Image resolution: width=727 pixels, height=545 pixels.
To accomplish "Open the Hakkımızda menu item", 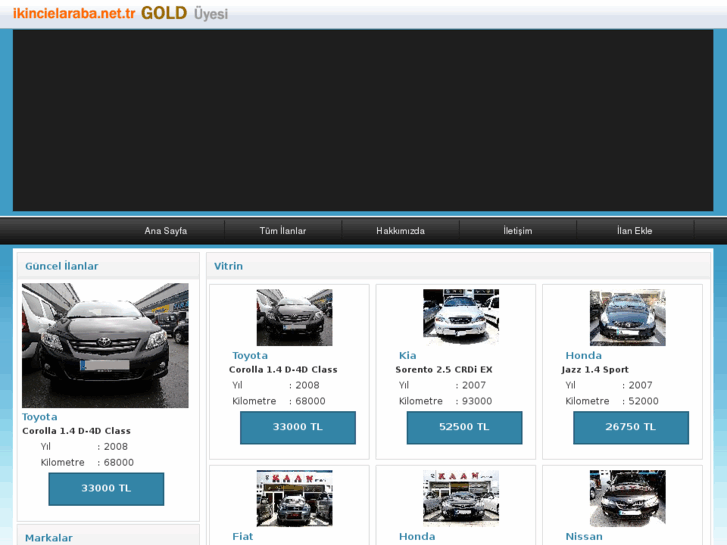I will tap(400, 231).
